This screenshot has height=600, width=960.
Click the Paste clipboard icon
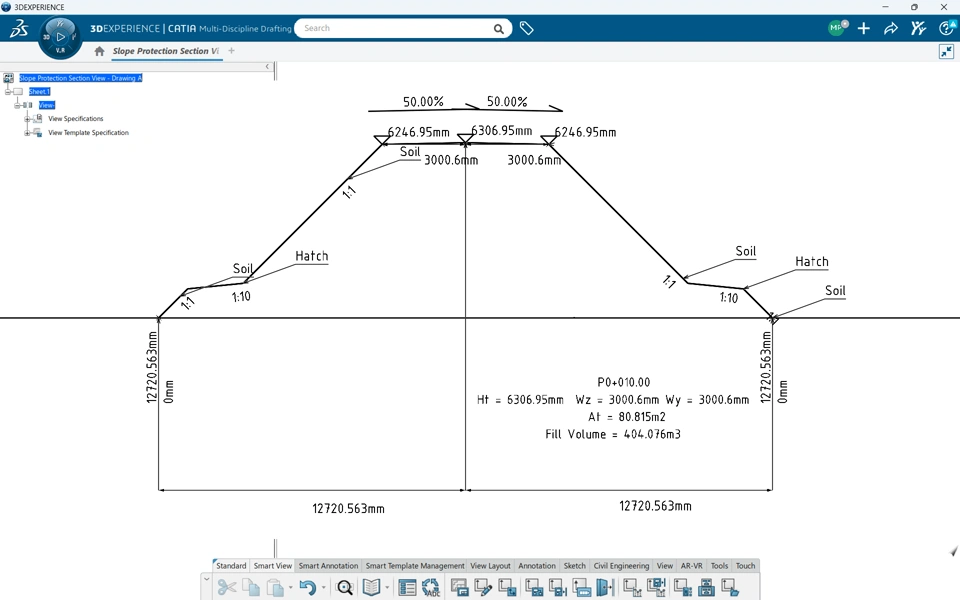(275, 588)
